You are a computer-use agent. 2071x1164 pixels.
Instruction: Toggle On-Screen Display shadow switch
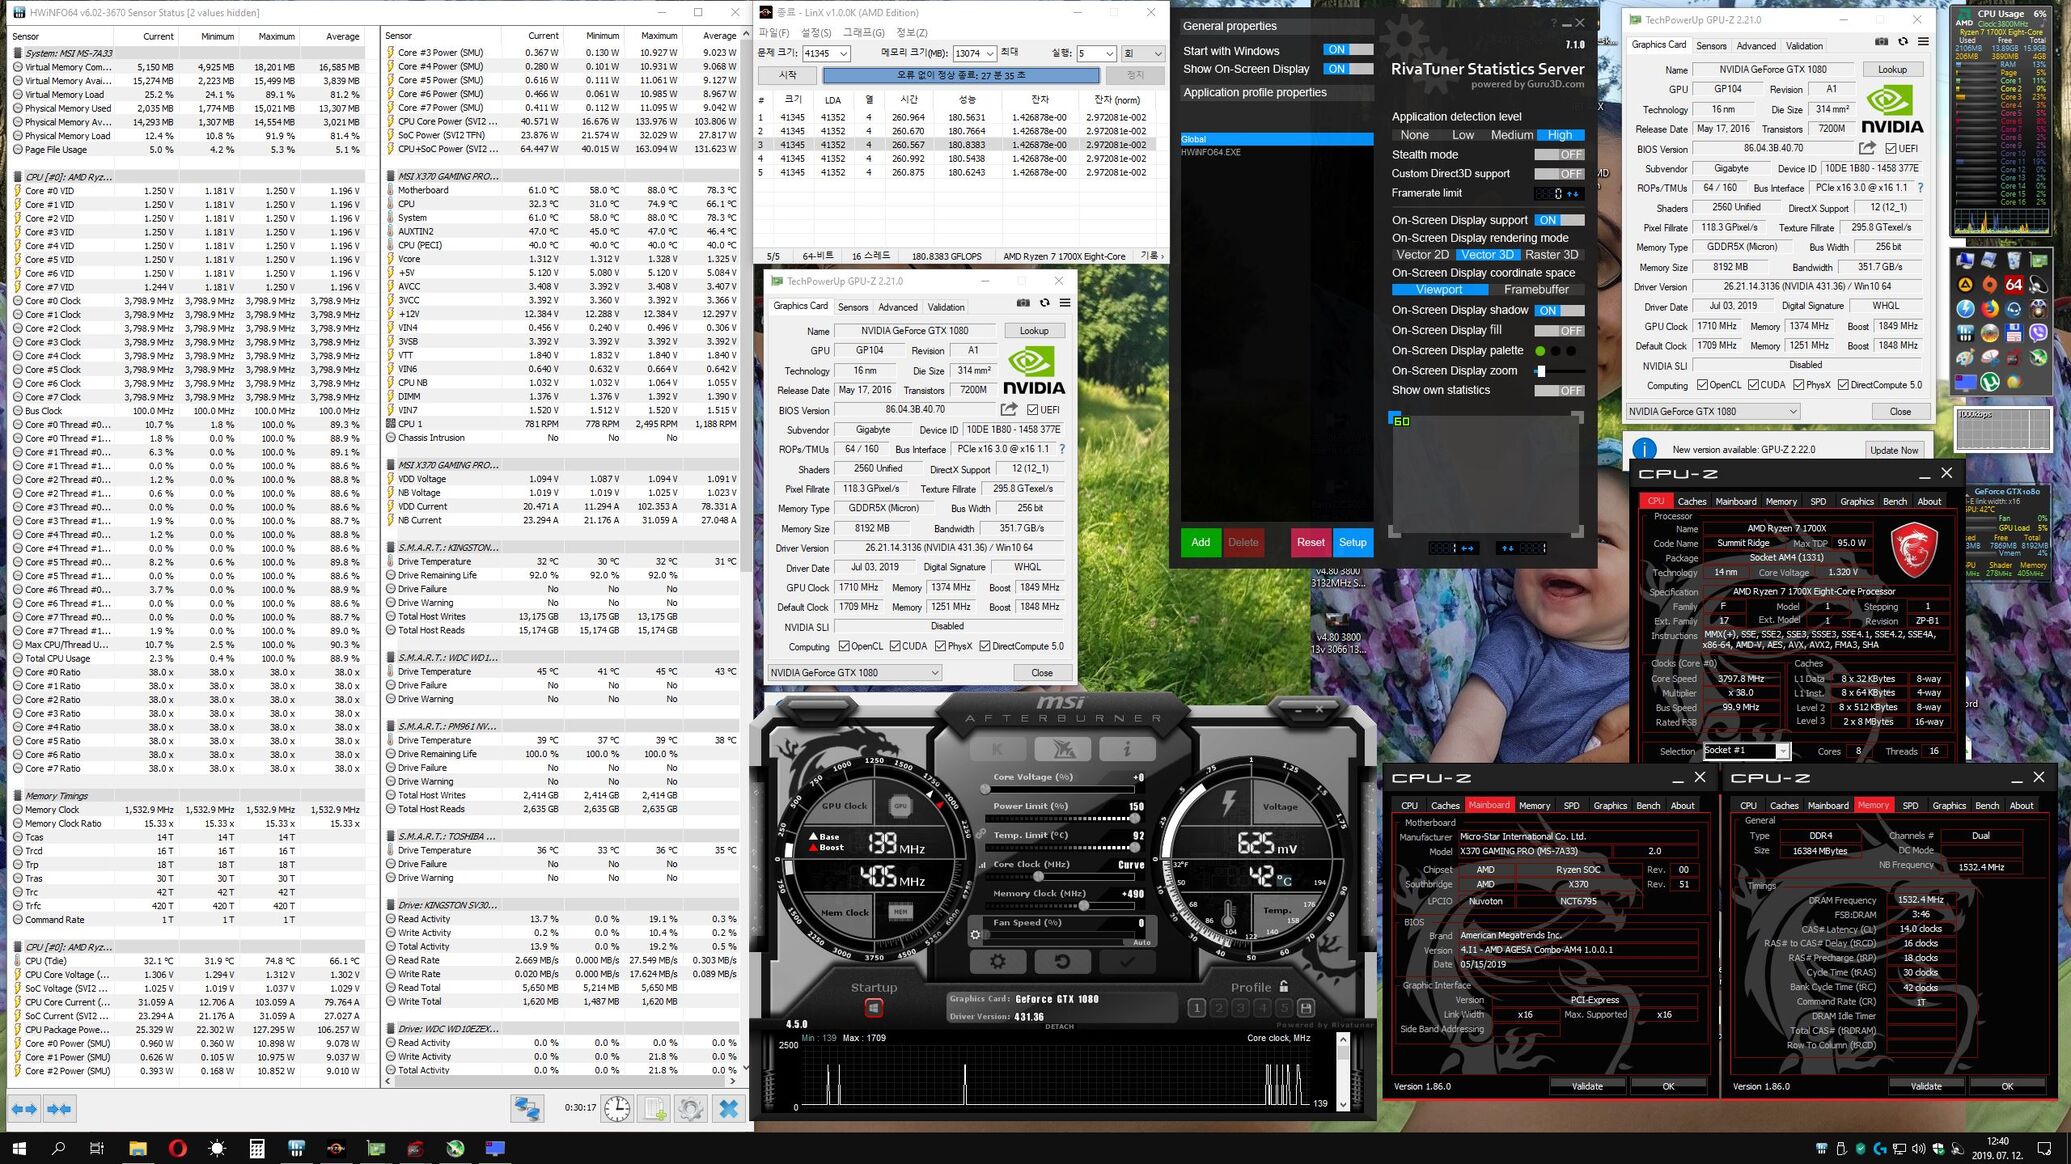[1559, 311]
